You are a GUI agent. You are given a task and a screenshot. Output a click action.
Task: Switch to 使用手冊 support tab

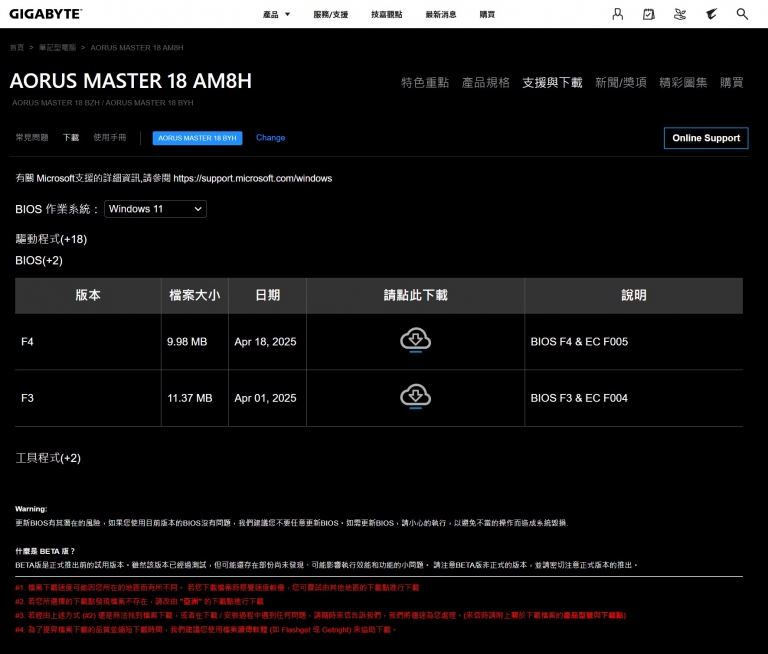click(110, 138)
